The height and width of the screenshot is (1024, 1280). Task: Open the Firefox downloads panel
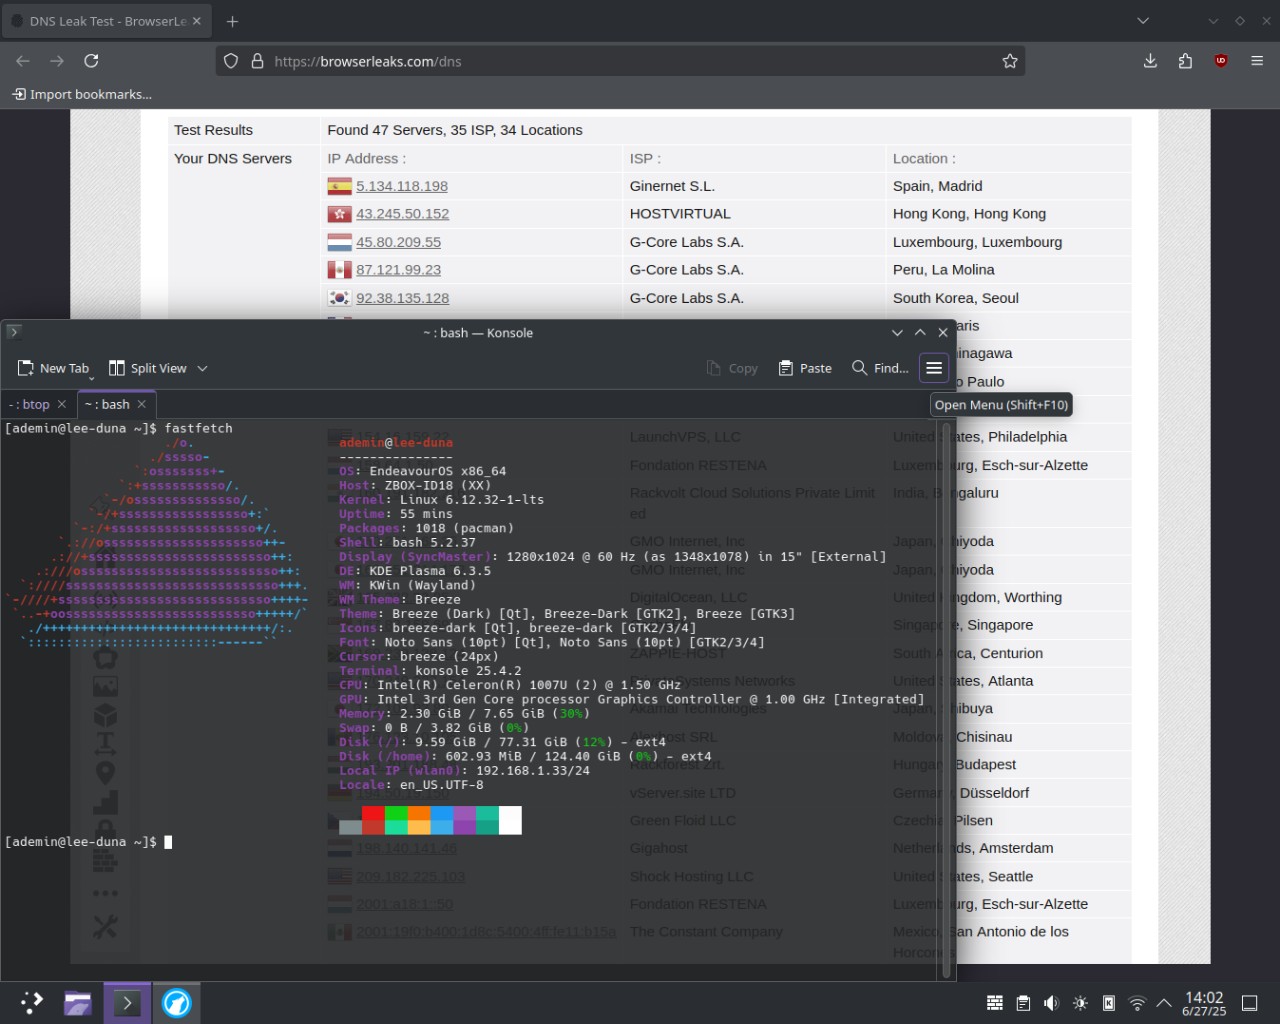tap(1150, 61)
